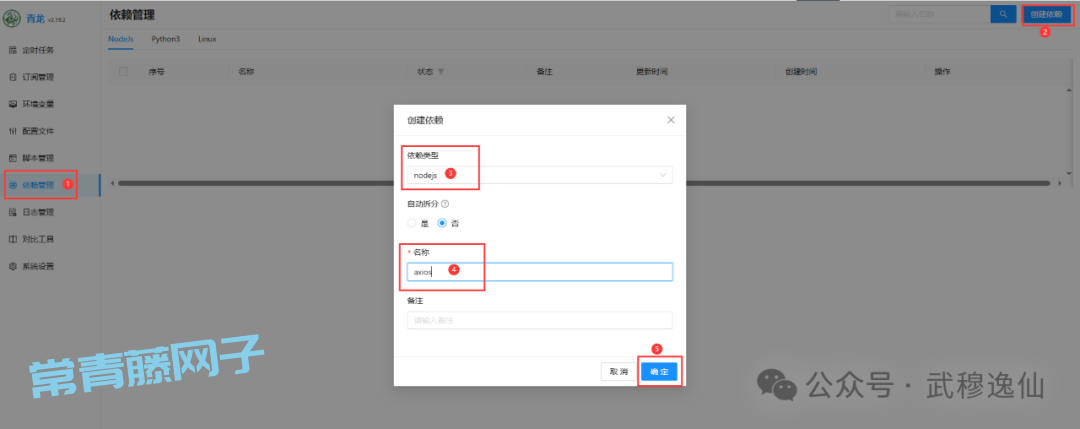This screenshot has width=1080, height=429.
Task: Open the 状态 column filter
Action: [441, 72]
